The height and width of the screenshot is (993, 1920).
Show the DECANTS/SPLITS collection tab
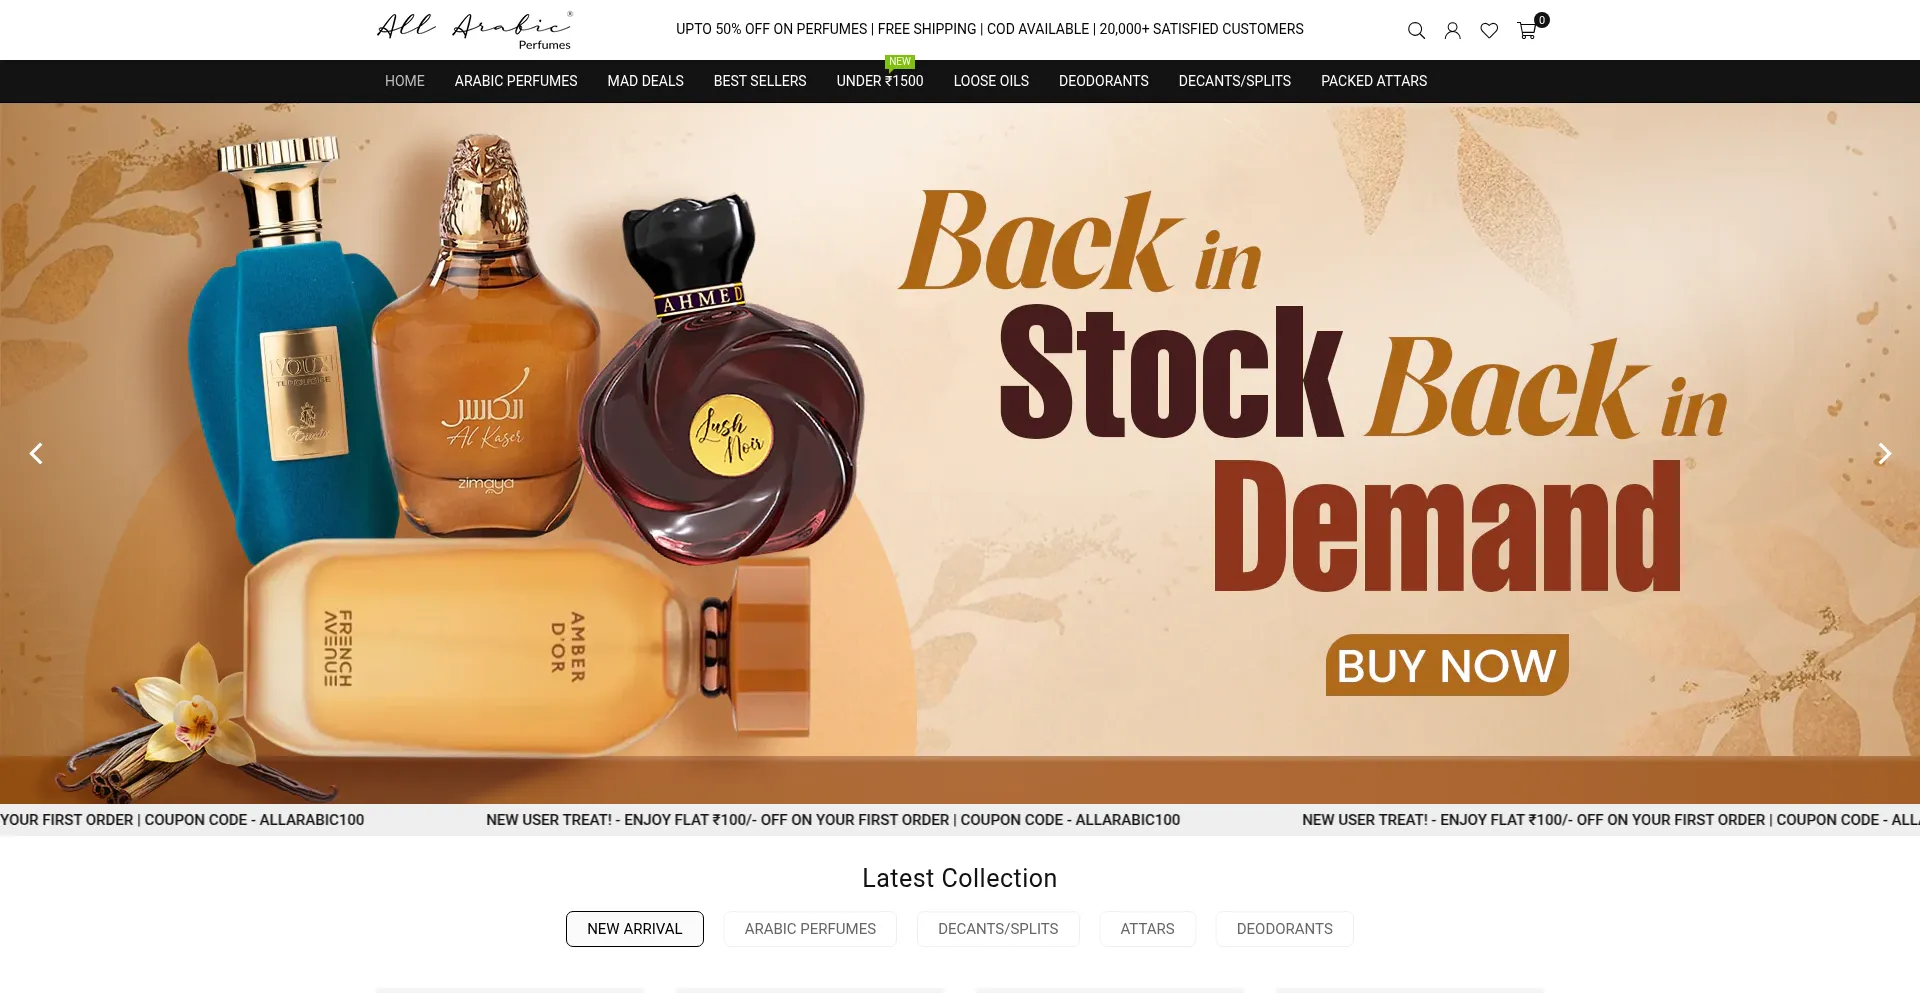998,929
